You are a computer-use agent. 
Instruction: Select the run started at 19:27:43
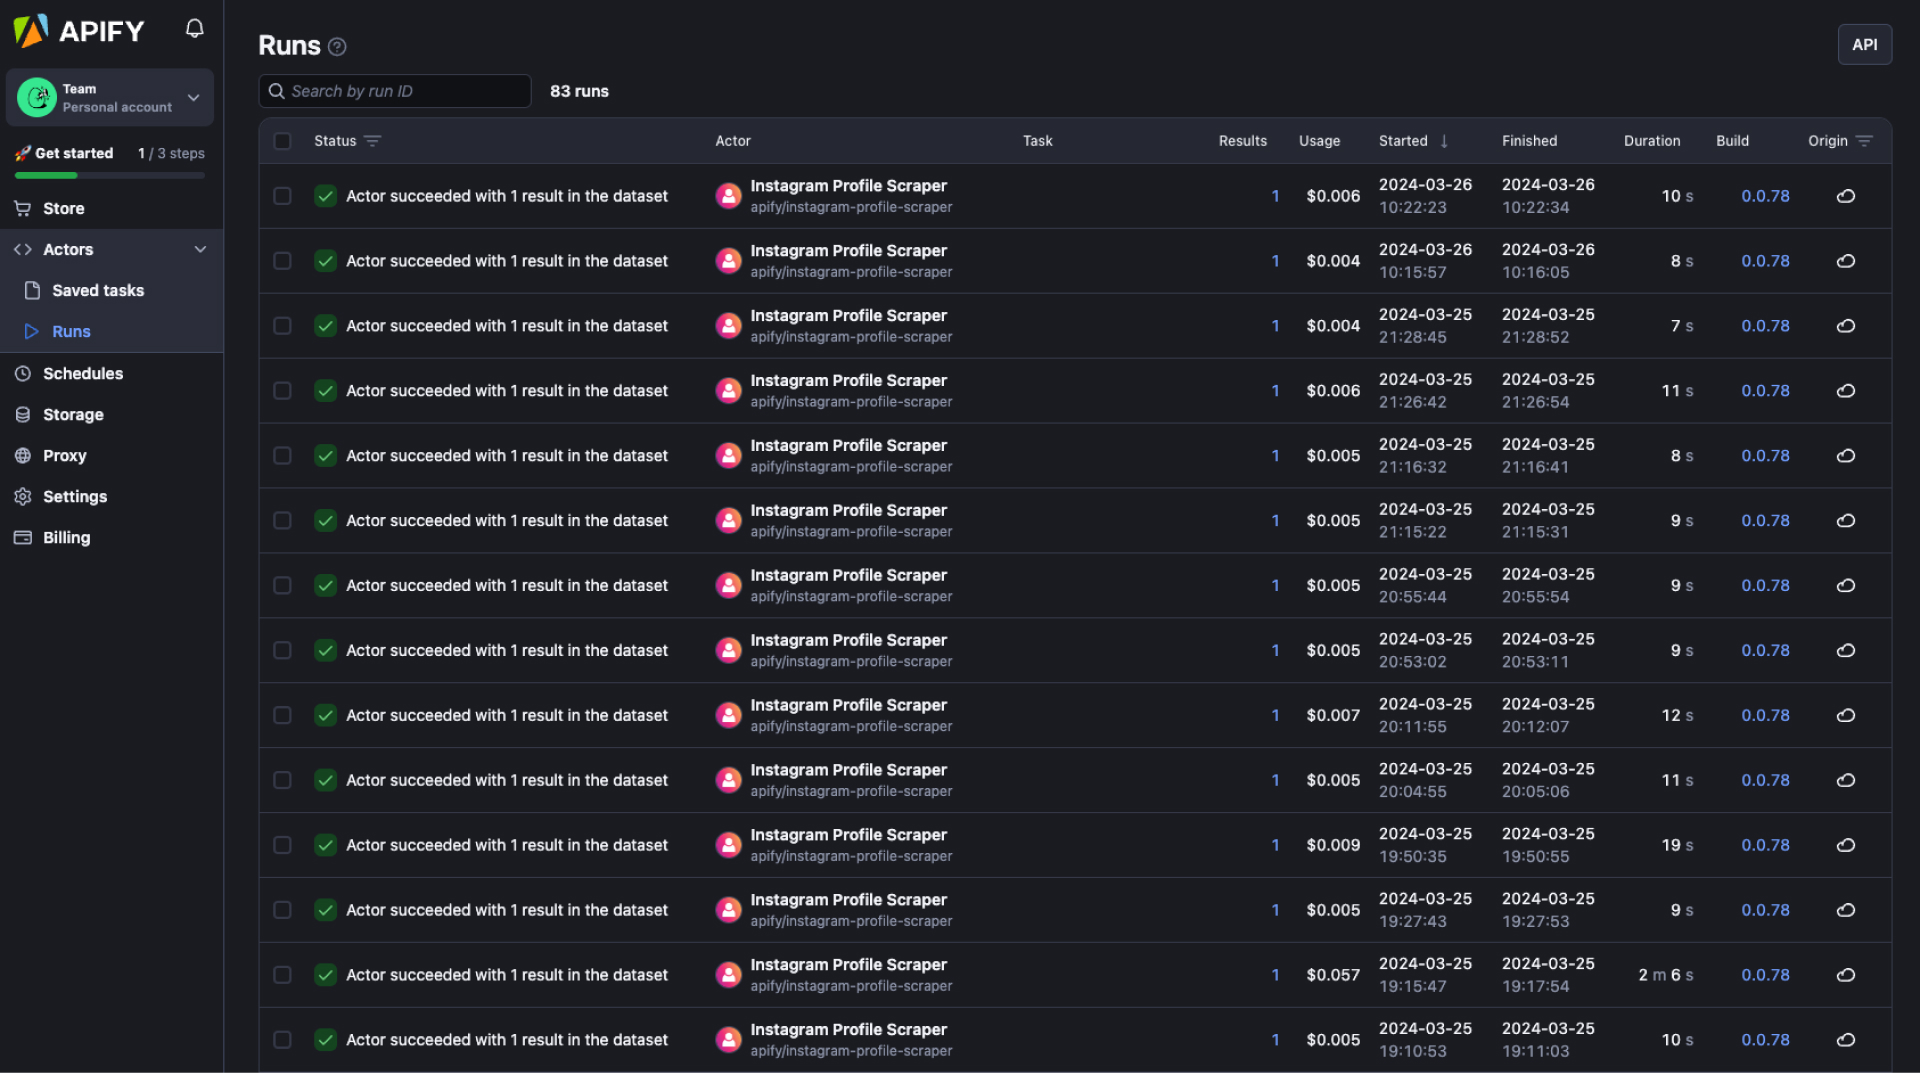click(283, 910)
